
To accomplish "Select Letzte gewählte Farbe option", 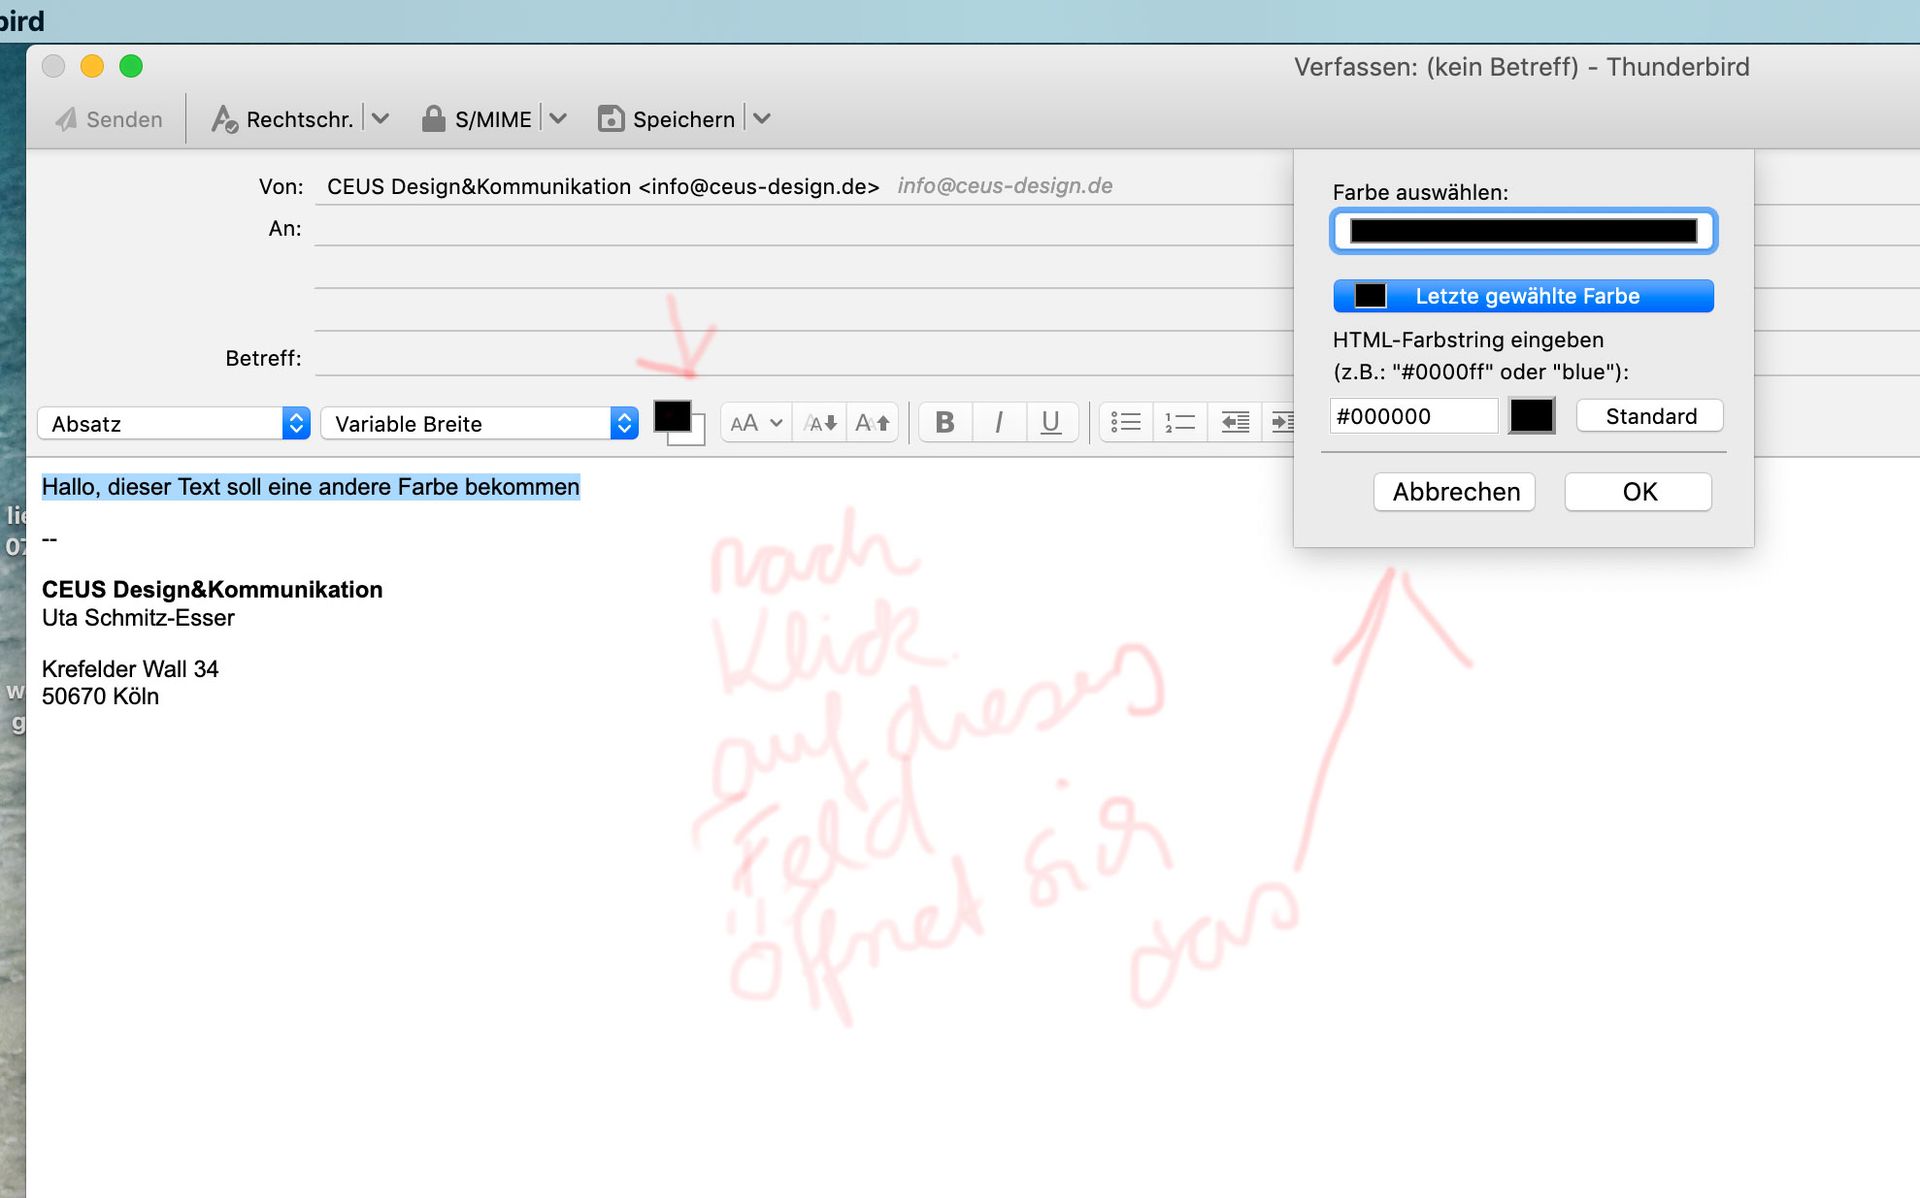I will pos(1522,296).
